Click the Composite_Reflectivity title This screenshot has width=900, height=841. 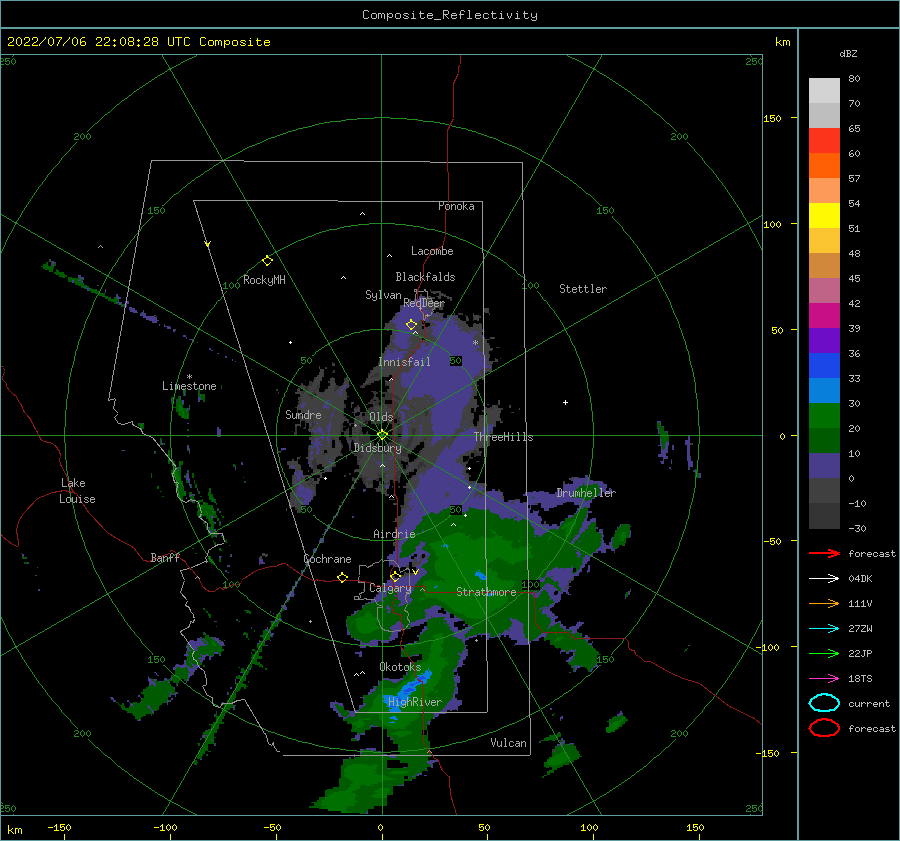(x=450, y=15)
